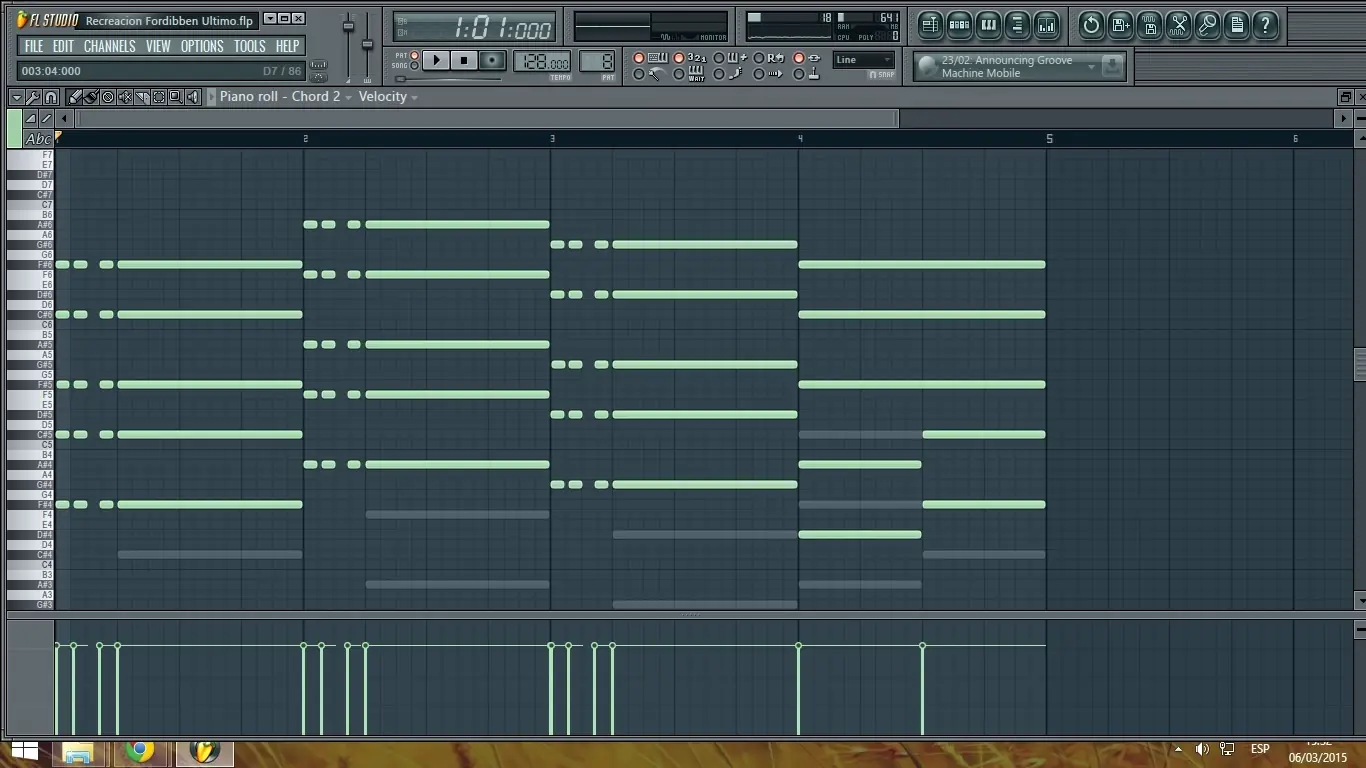Switch to Song mode radio button
Image resolution: width=1366 pixels, height=768 pixels.
[x=415, y=66]
